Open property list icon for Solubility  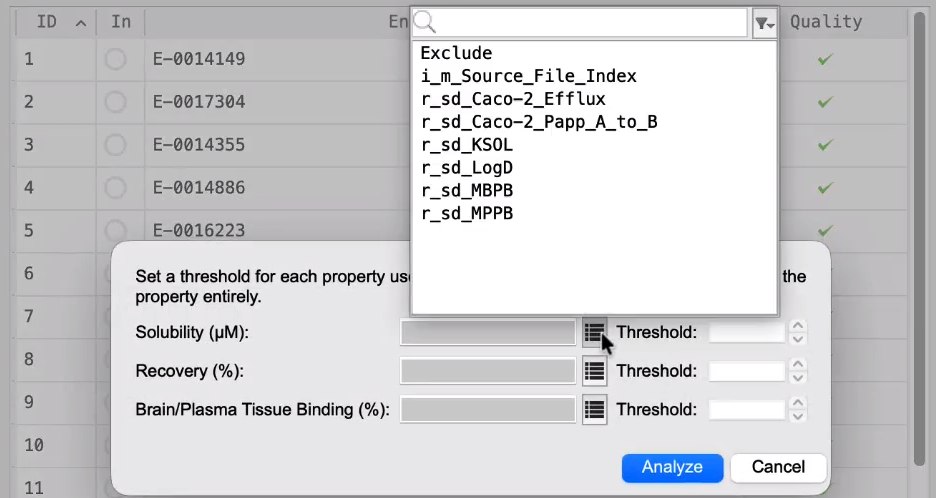pyautogui.click(x=594, y=333)
